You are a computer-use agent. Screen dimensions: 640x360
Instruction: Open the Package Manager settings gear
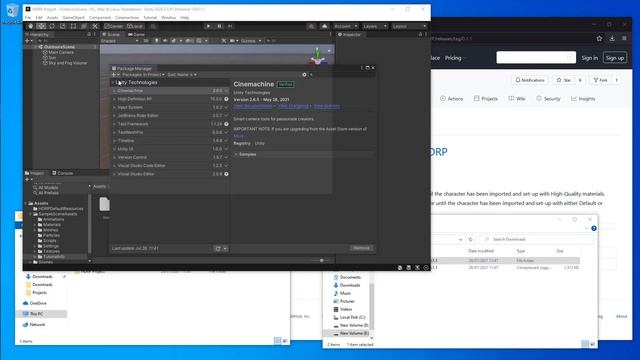pos(304,75)
